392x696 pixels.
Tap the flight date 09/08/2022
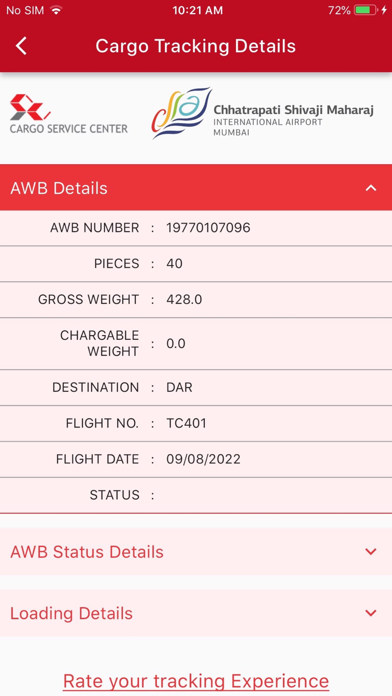click(203, 459)
